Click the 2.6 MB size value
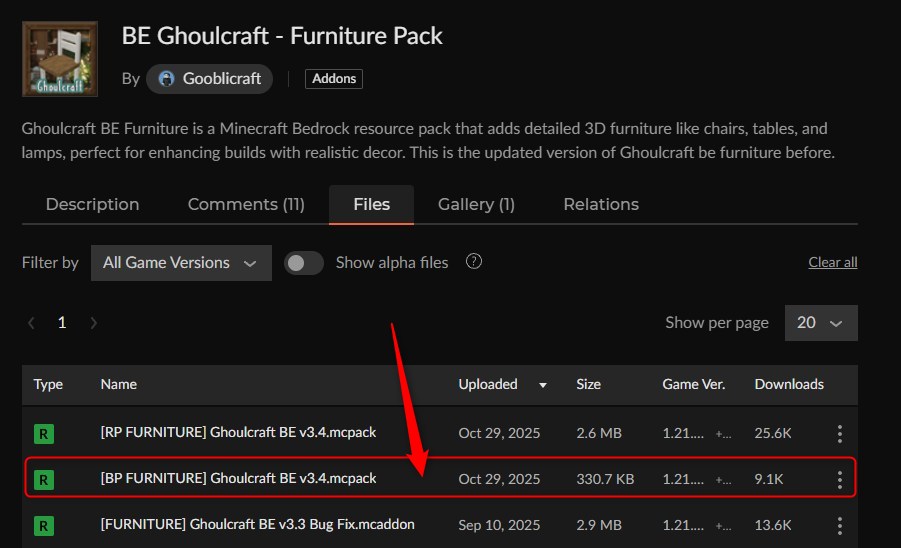 pyautogui.click(x=599, y=433)
